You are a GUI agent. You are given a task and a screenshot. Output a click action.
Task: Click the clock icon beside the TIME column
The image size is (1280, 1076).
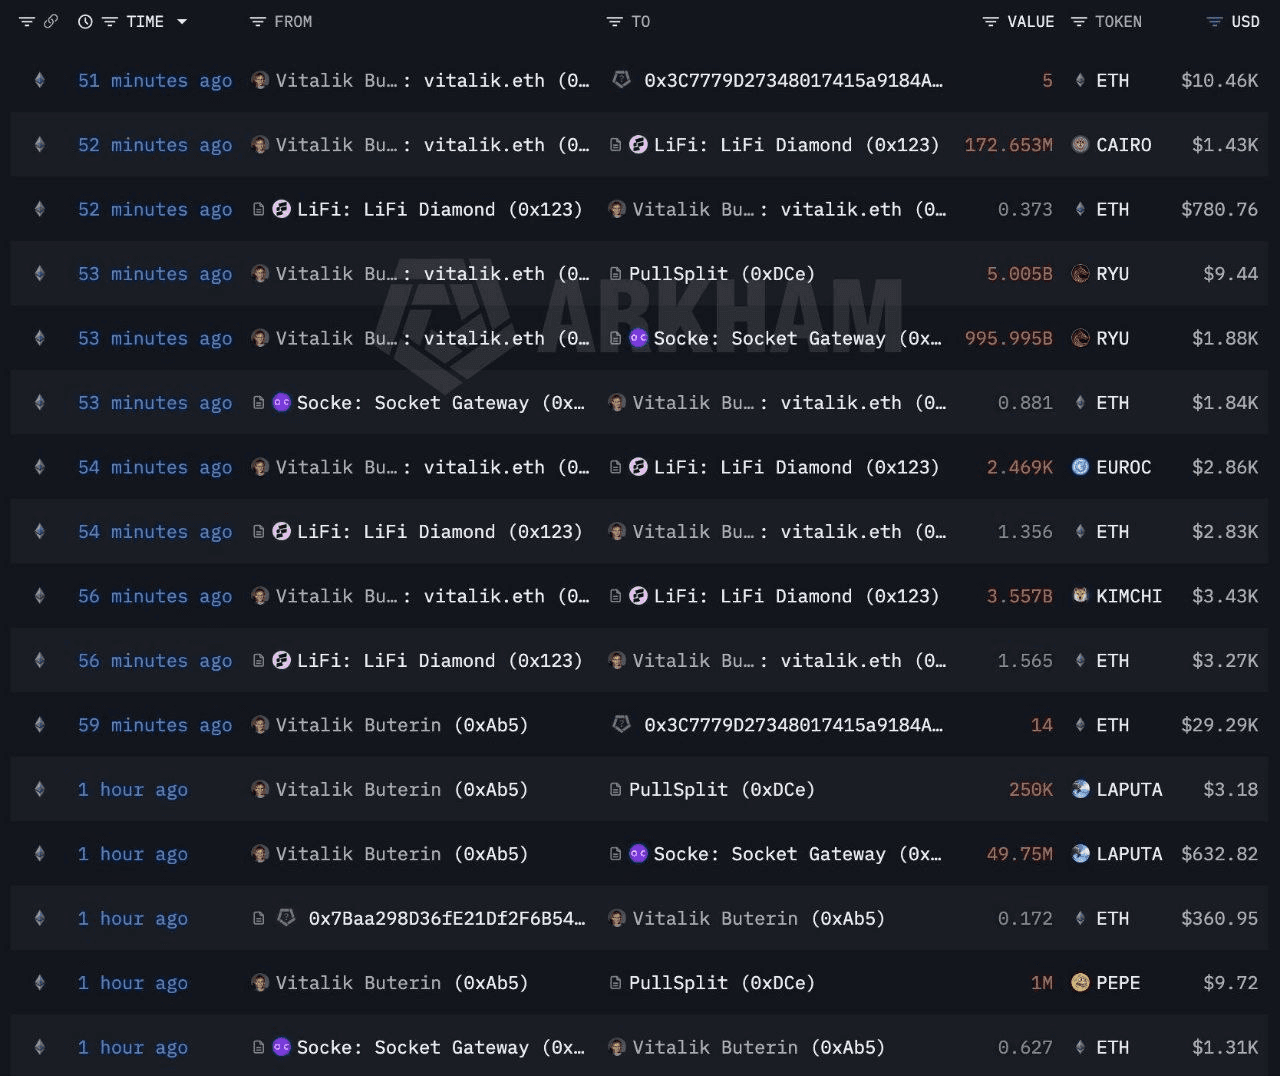[x=84, y=21]
